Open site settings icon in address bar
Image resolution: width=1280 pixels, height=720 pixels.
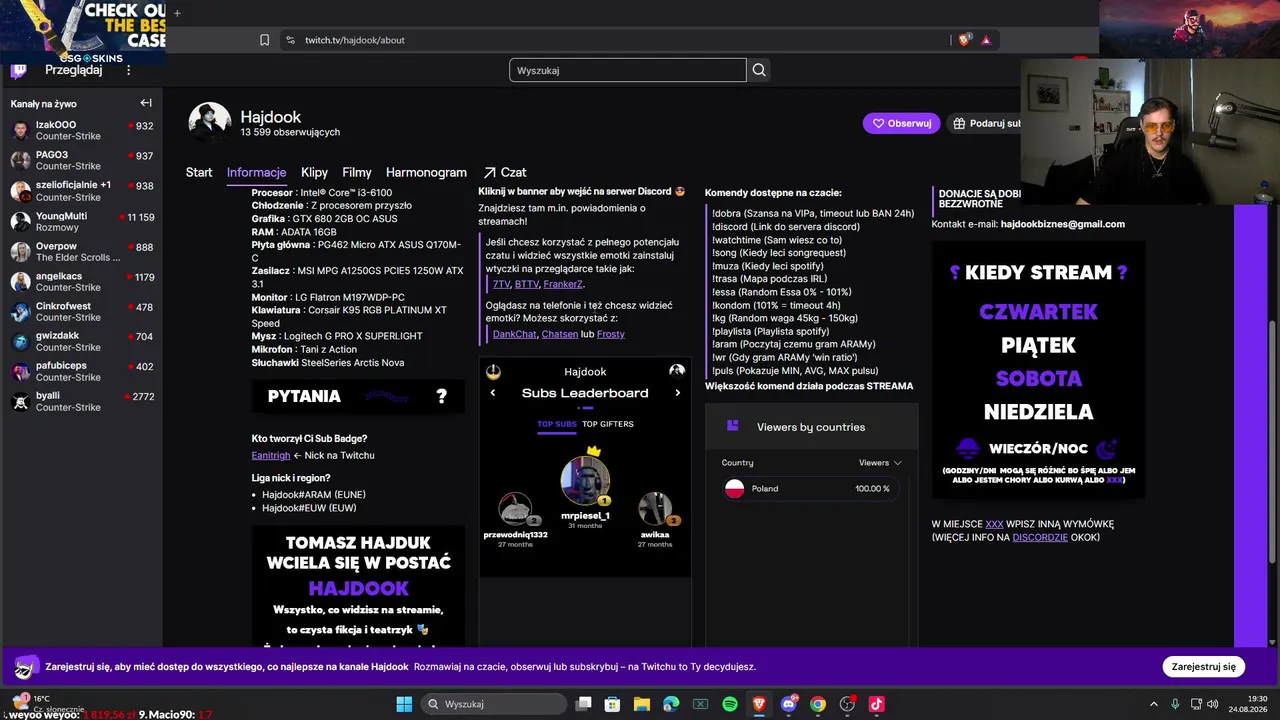coord(290,40)
